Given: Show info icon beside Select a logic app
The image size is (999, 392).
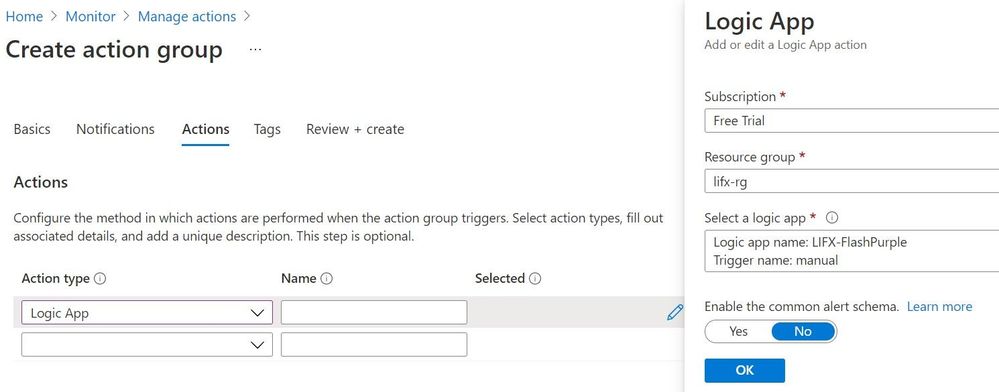Looking at the screenshot, I should click(x=832, y=217).
